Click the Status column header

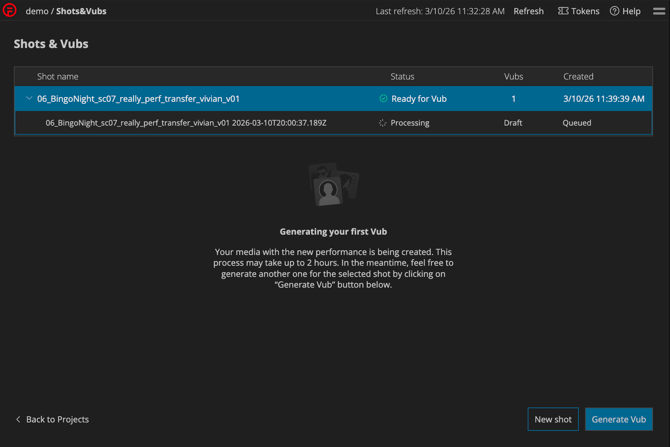pyautogui.click(x=402, y=76)
